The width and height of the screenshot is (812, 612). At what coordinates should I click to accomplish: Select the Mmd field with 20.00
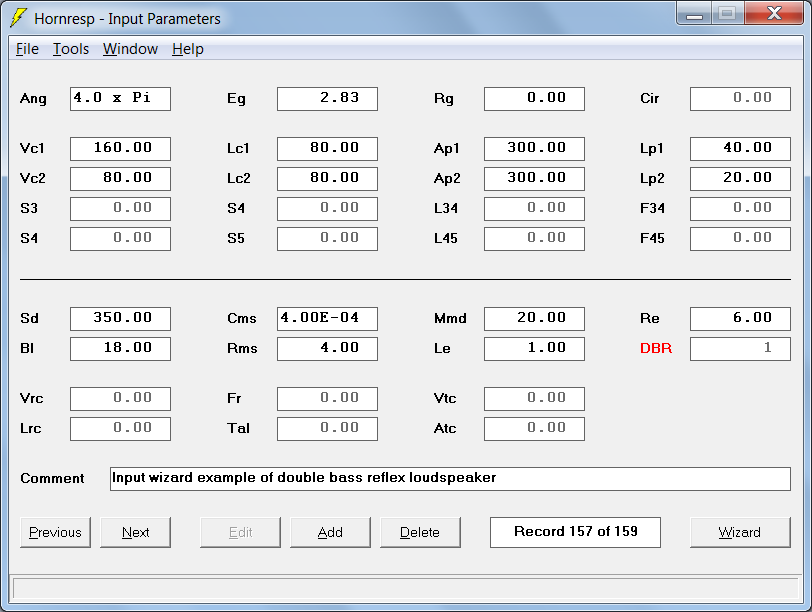(534, 318)
